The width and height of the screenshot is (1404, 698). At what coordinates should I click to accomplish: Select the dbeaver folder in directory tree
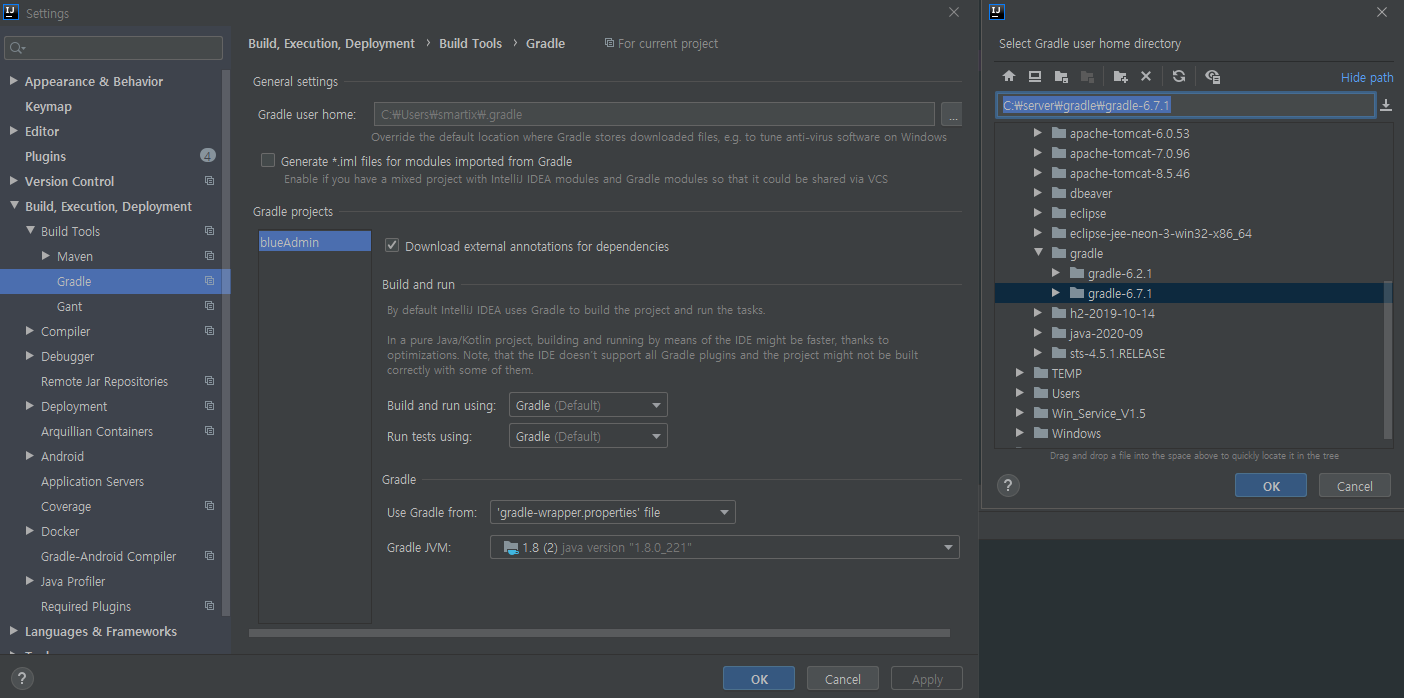pyautogui.click(x=1091, y=193)
